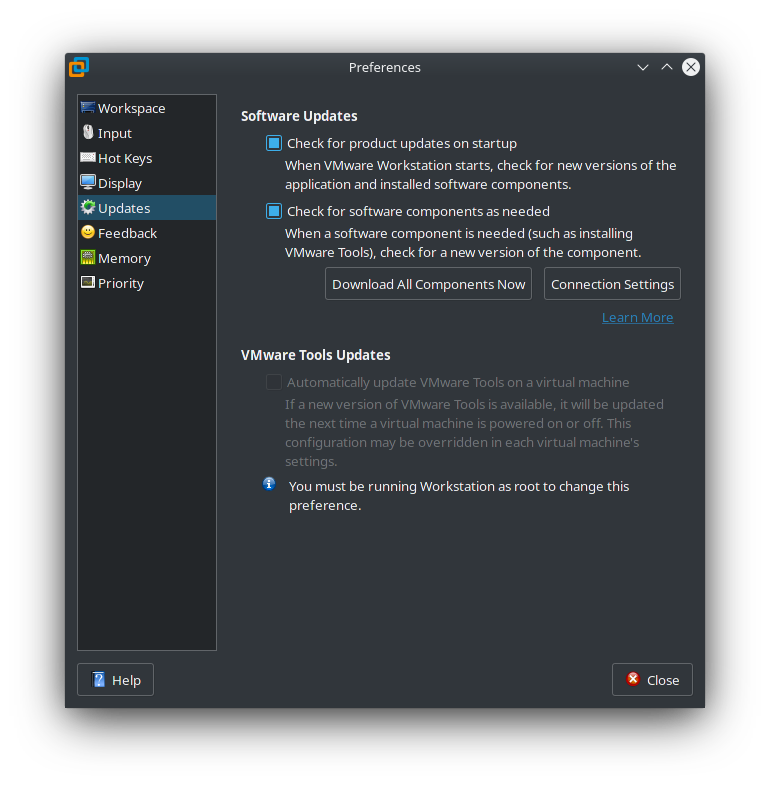Uncheck software components as needed option
This screenshot has width=770, height=785.
[274, 211]
